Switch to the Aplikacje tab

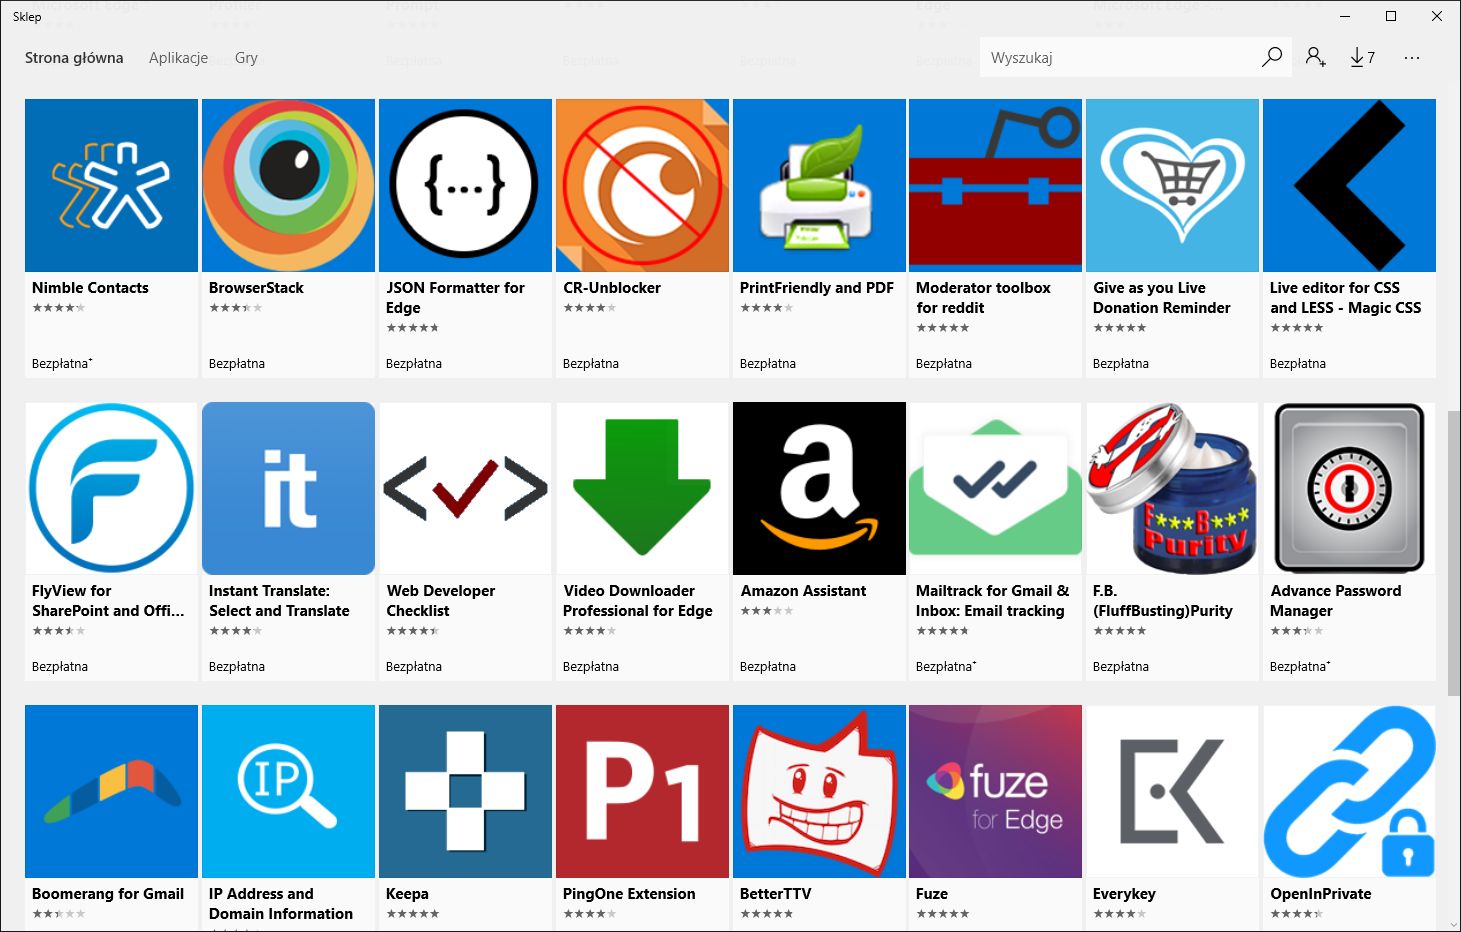(178, 58)
